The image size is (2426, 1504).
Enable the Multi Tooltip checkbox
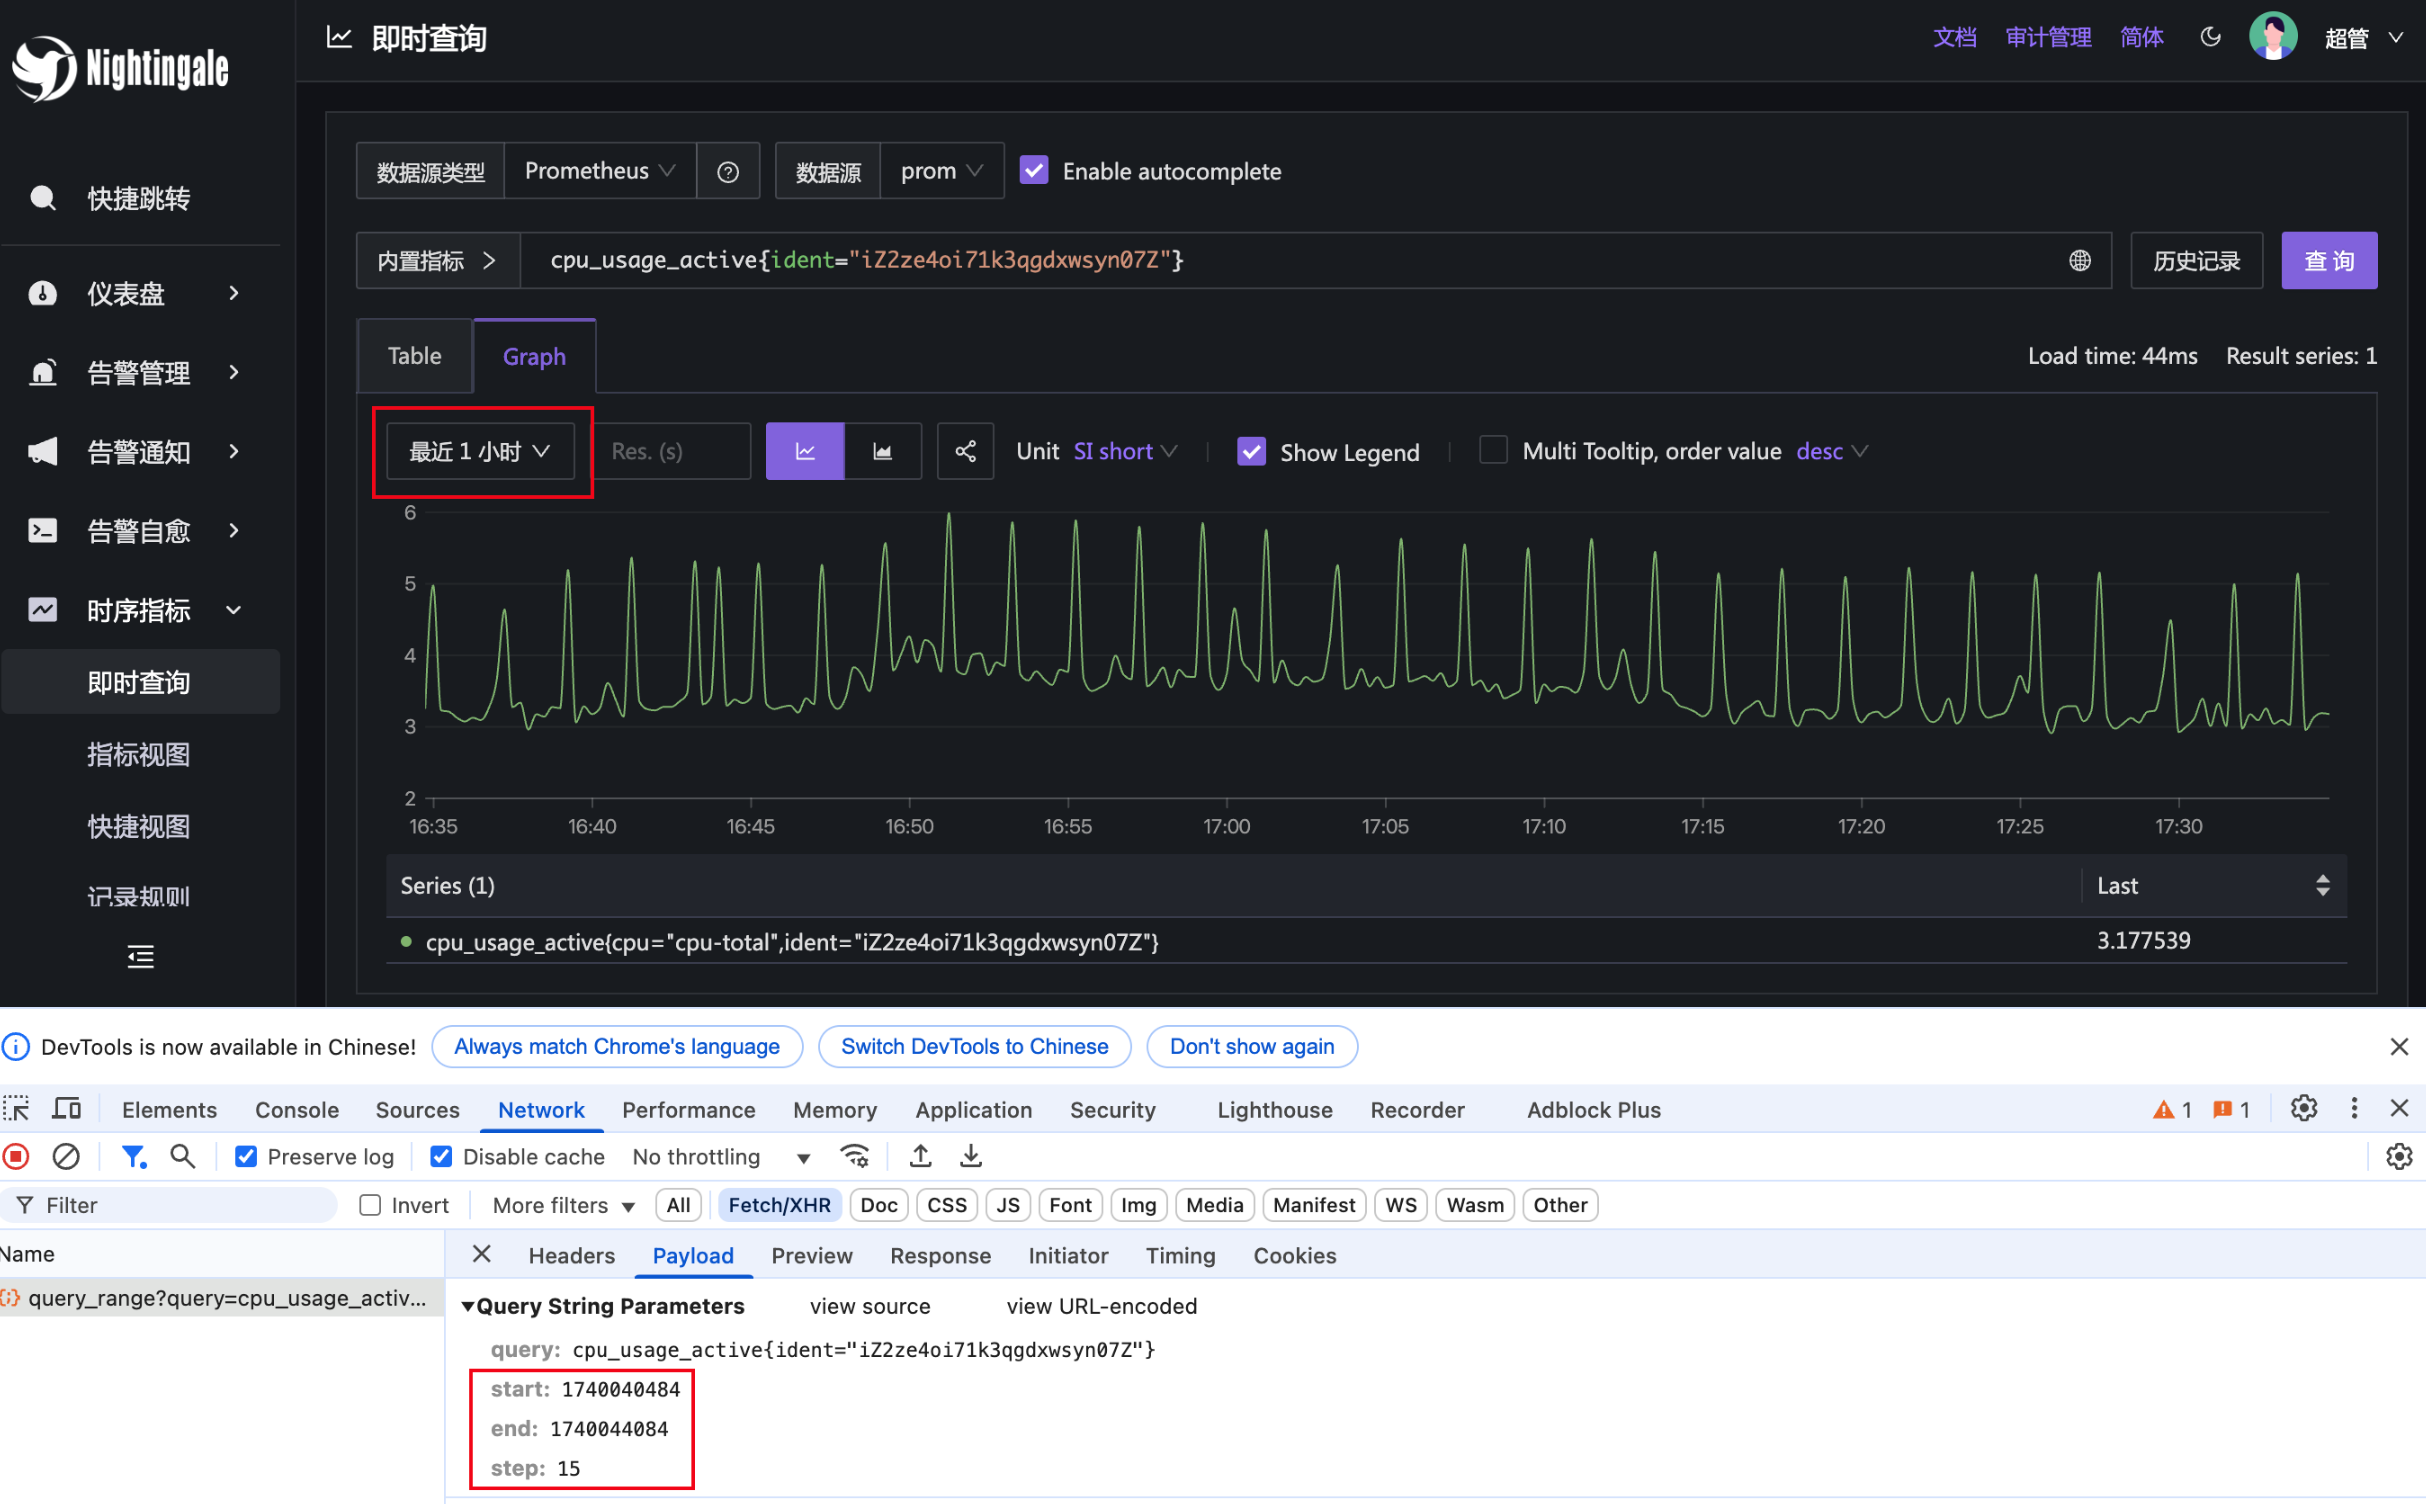[x=1492, y=451]
